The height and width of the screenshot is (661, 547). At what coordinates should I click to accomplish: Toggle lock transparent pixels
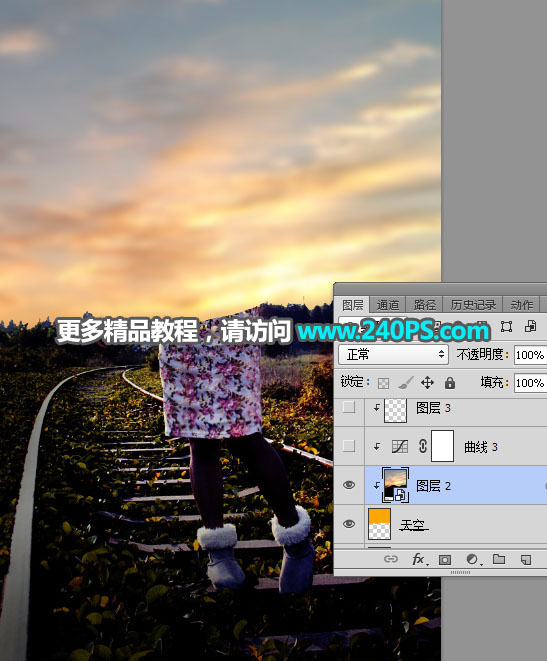pos(383,383)
